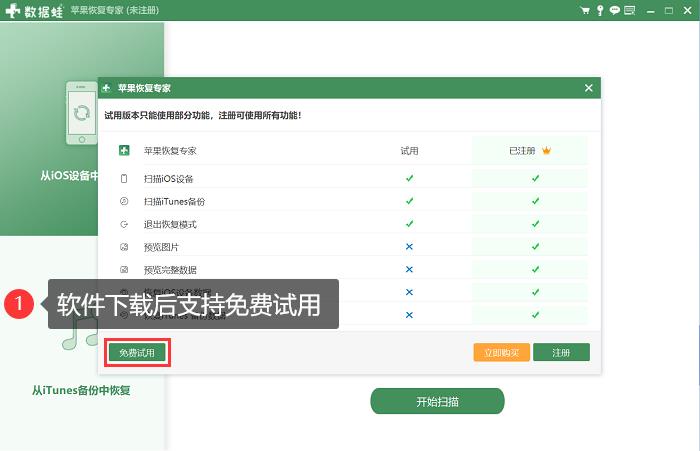Click the 退出恢复模式 row icon
The width and height of the screenshot is (700, 451).
pyautogui.click(x=124, y=224)
